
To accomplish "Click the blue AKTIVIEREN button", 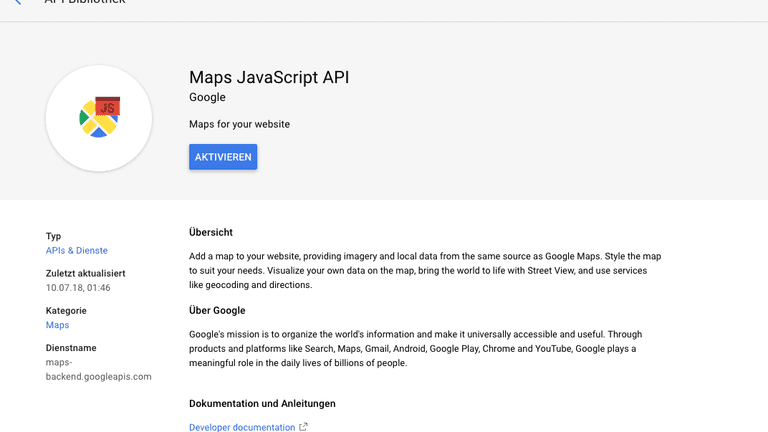I will click(x=223, y=157).
